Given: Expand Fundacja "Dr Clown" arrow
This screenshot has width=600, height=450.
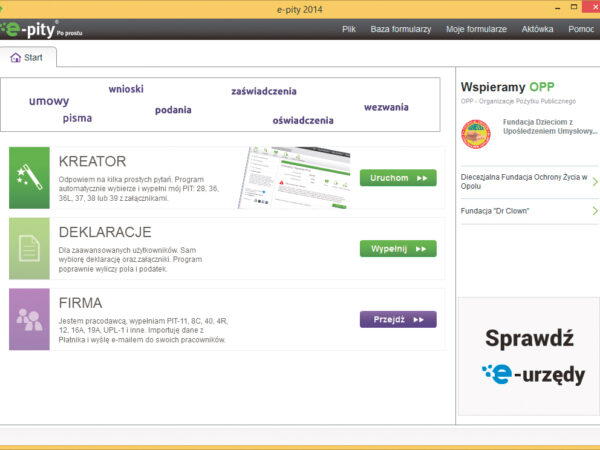Looking at the screenshot, I should pos(594,211).
